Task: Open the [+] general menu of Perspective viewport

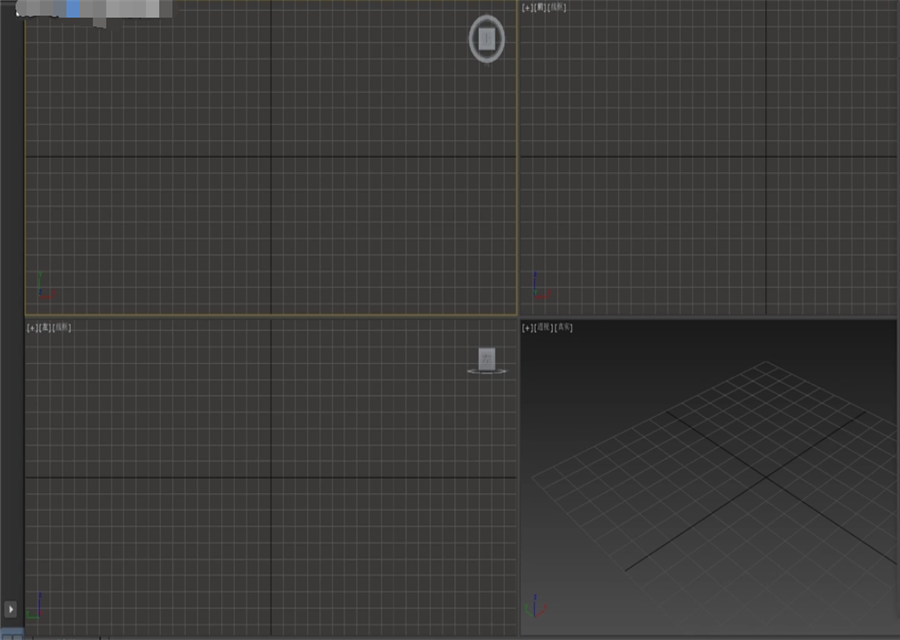Action: pos(527,326)
